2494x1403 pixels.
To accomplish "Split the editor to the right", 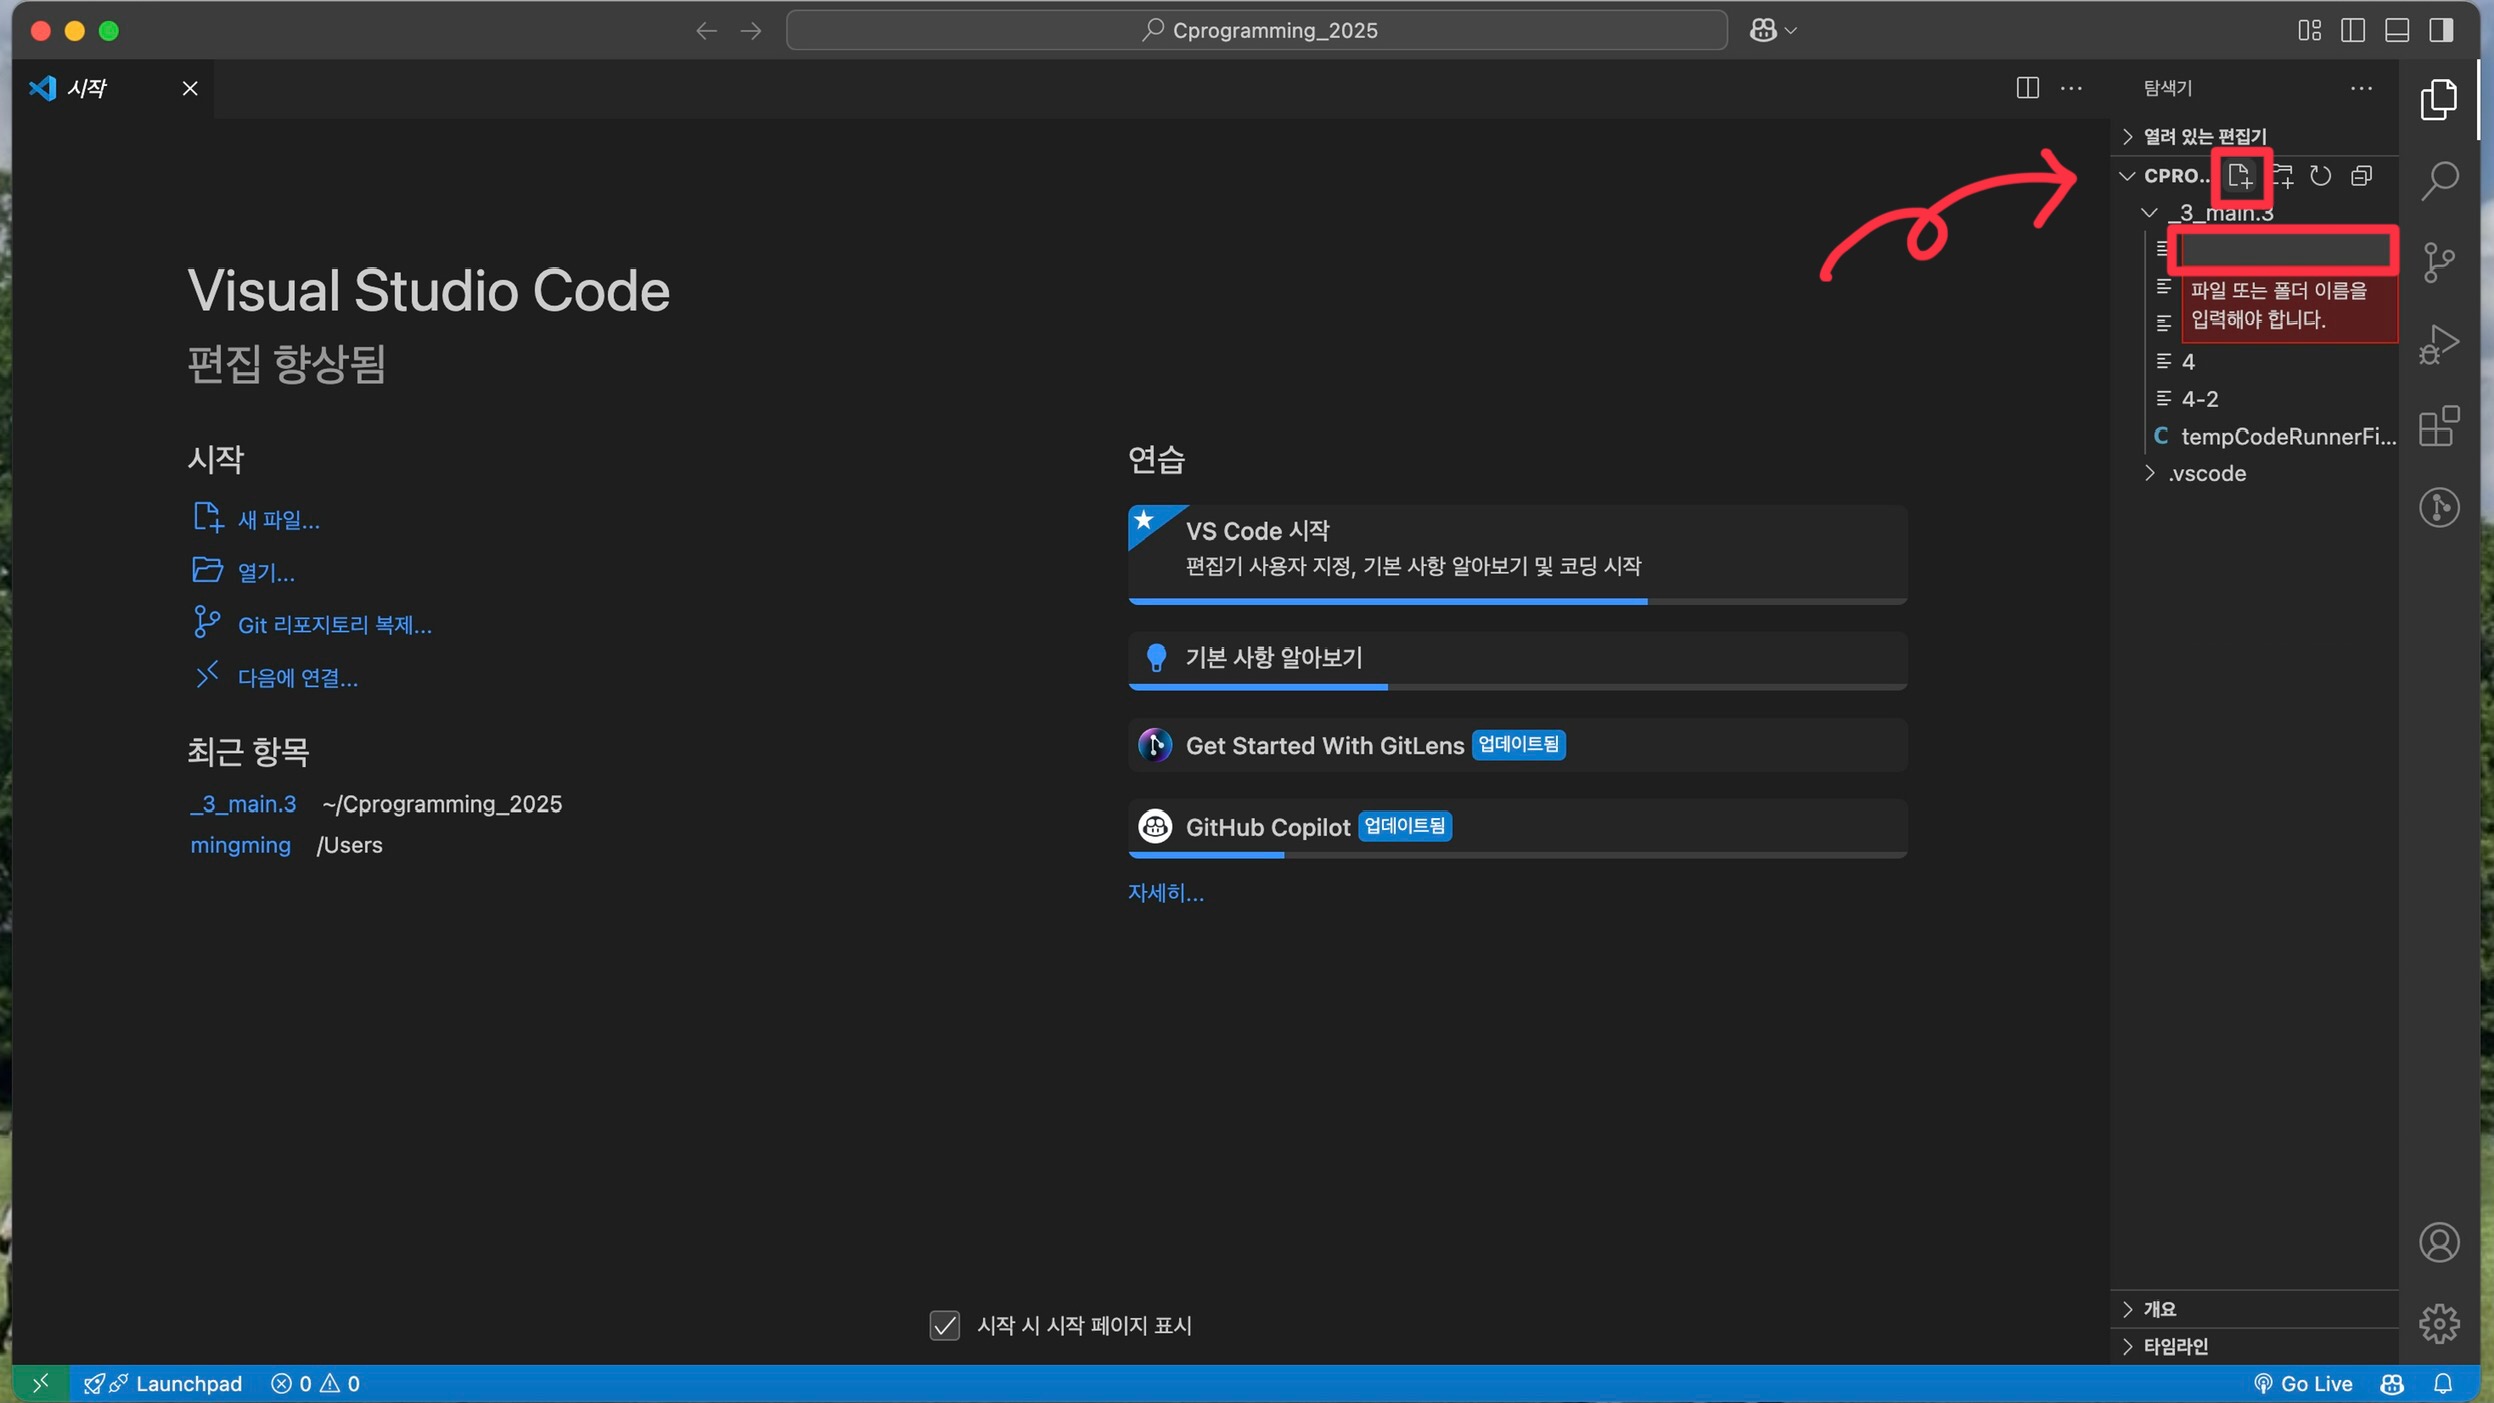I will tap(2027, 88).
